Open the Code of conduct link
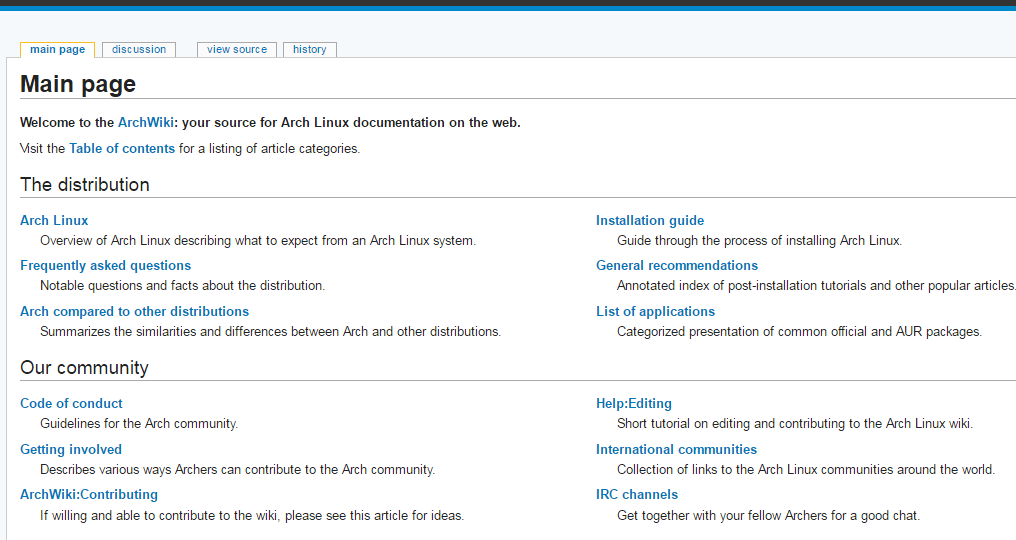This screenshot has width=1016, height=540. [x=71, y=403]
